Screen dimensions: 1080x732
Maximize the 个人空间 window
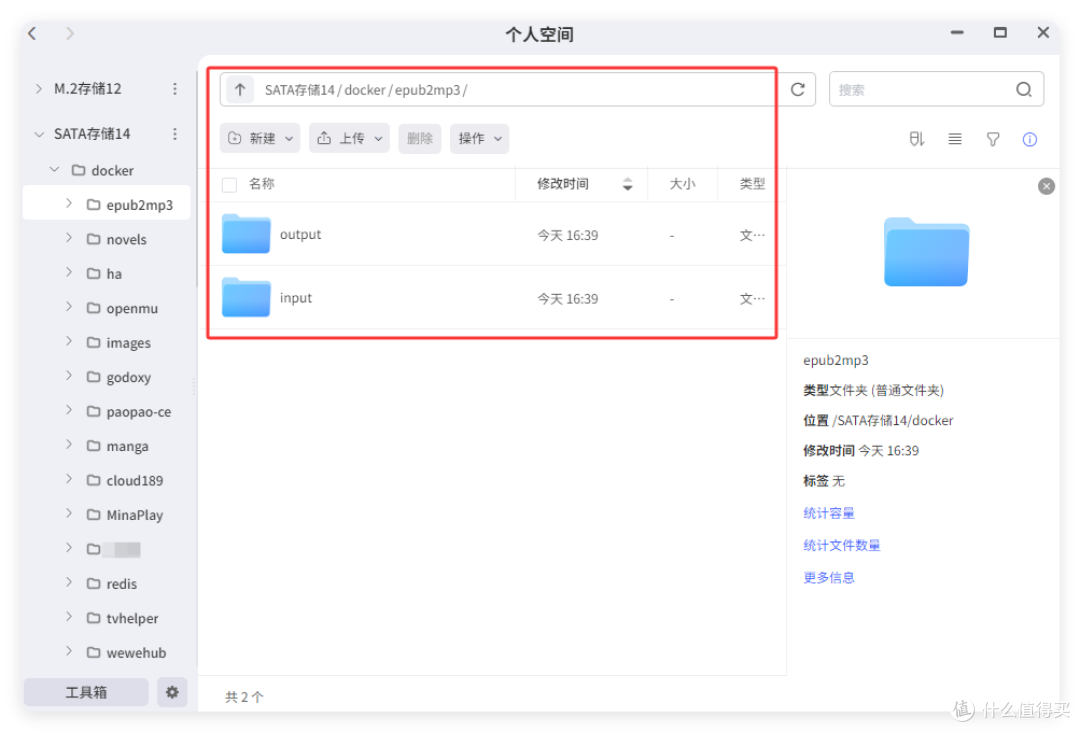click(1000, 32)
